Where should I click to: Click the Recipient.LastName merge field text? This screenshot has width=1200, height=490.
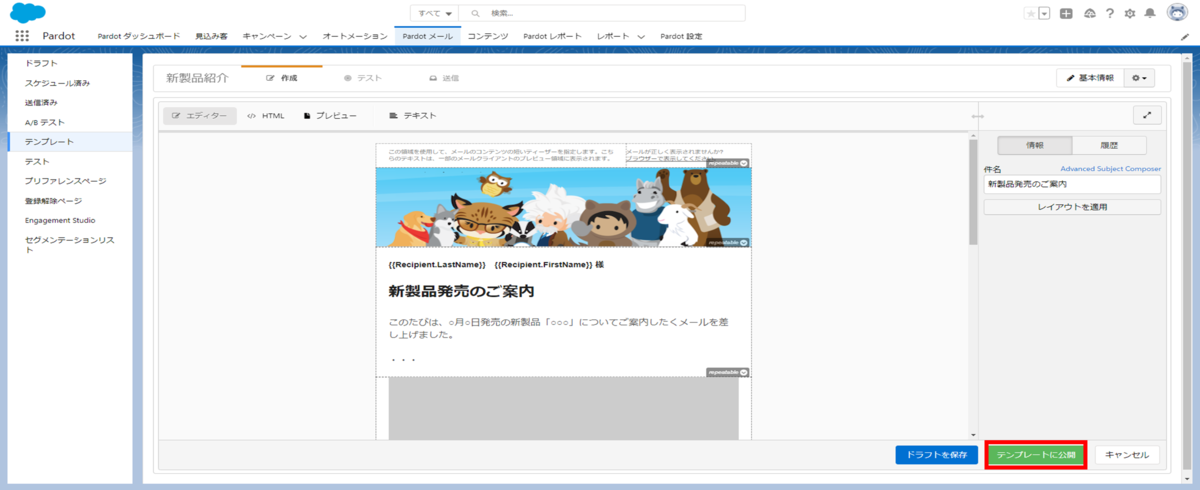pyautogui.click(x=437, y=265)
